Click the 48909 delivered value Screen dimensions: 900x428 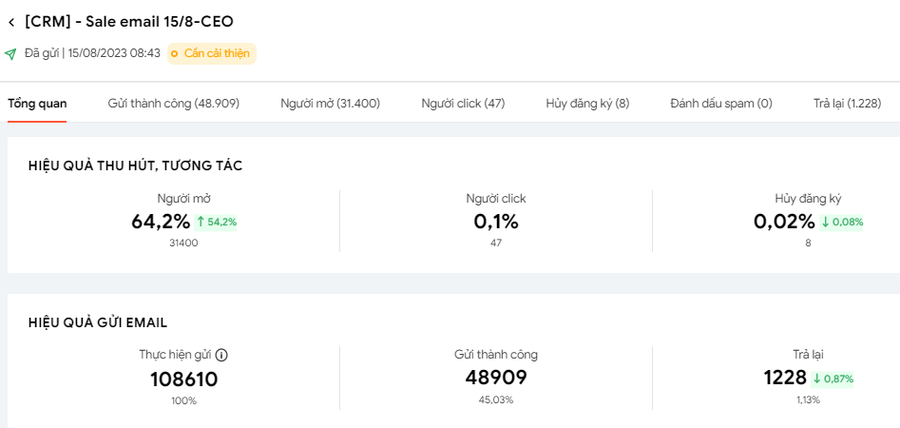pos(496,378)
